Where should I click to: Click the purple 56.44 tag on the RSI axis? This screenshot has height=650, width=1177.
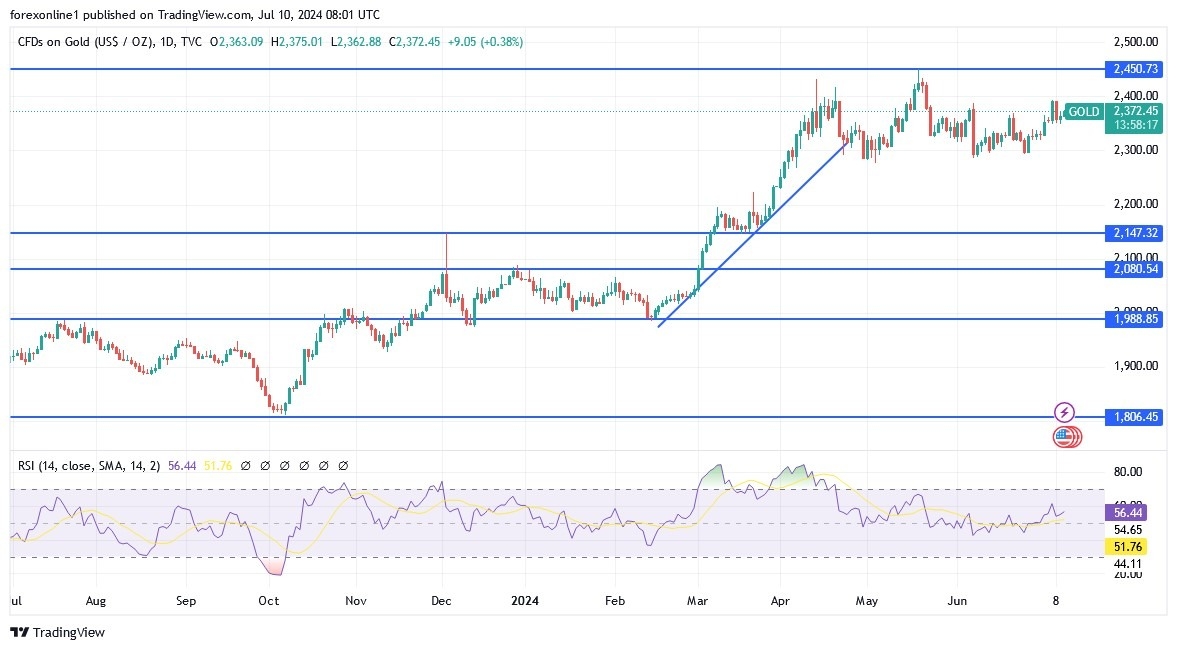coord(1127,513)
